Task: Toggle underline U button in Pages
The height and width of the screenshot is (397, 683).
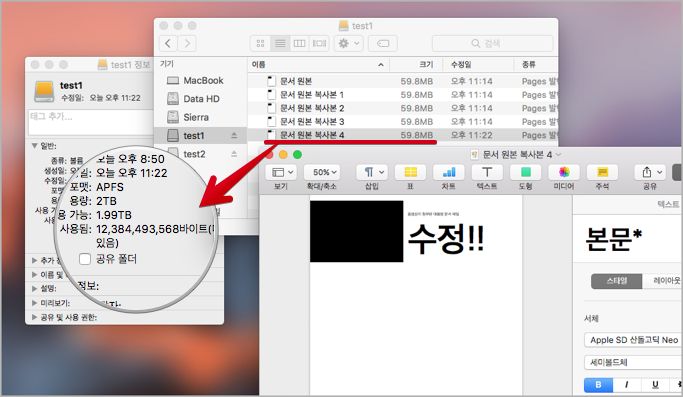Action: [655, 385]
